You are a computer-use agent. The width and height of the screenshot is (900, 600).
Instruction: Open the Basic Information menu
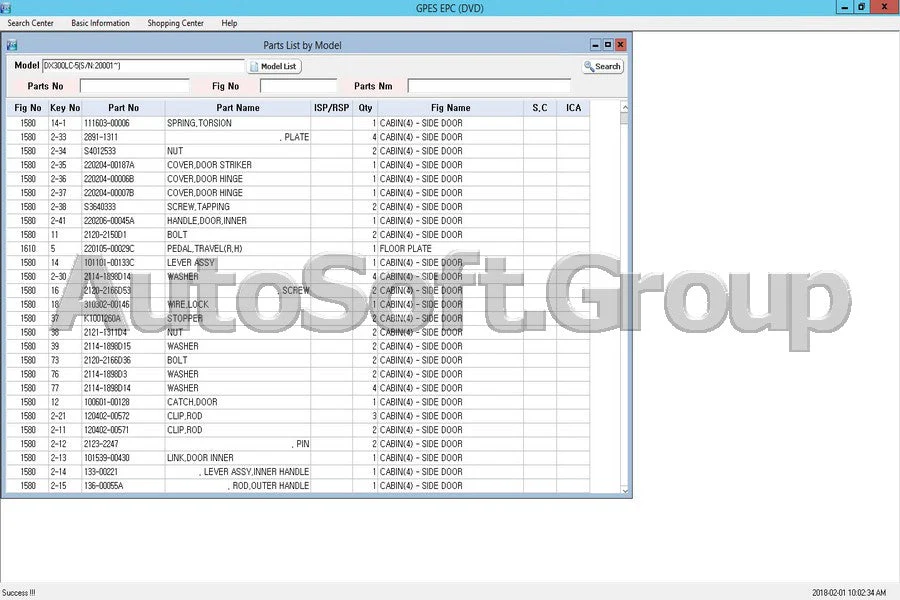click(100, 22)
